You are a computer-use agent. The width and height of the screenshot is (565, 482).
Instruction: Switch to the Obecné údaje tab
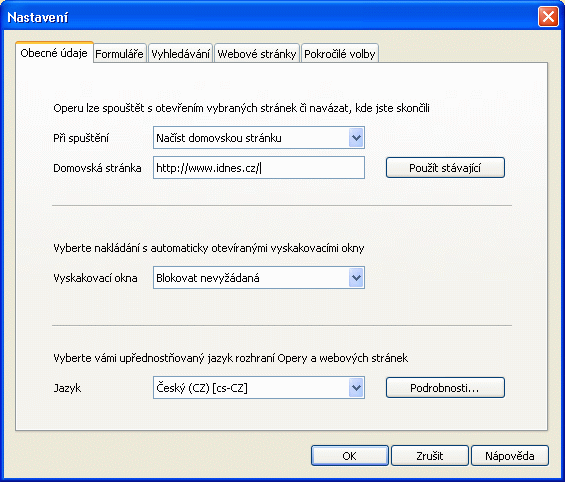pos(54,53)
